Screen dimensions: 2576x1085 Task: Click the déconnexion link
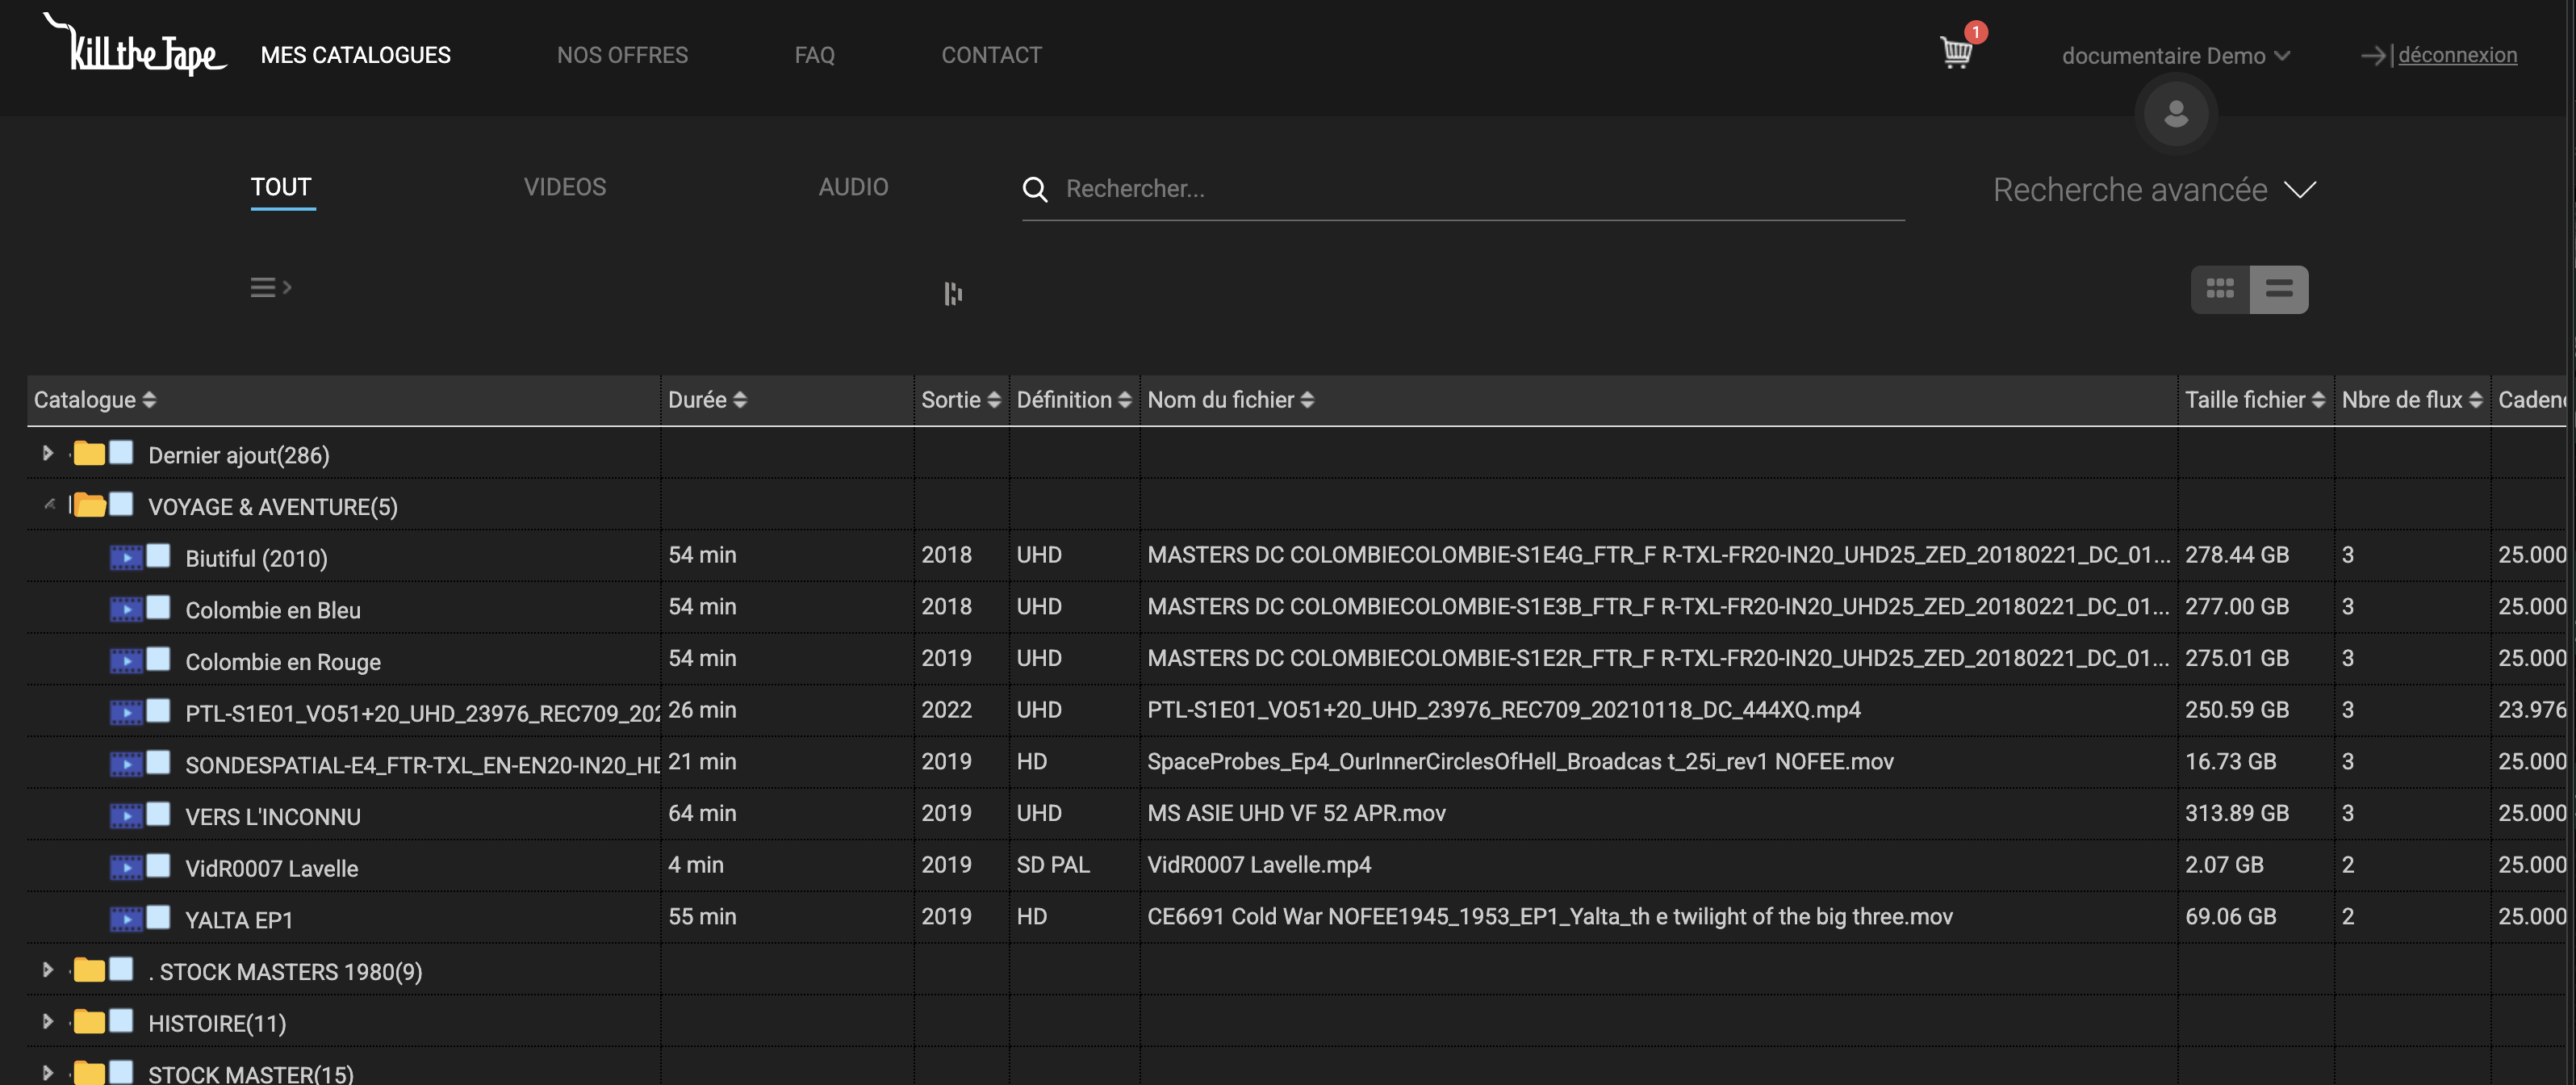pos(2458,55)
